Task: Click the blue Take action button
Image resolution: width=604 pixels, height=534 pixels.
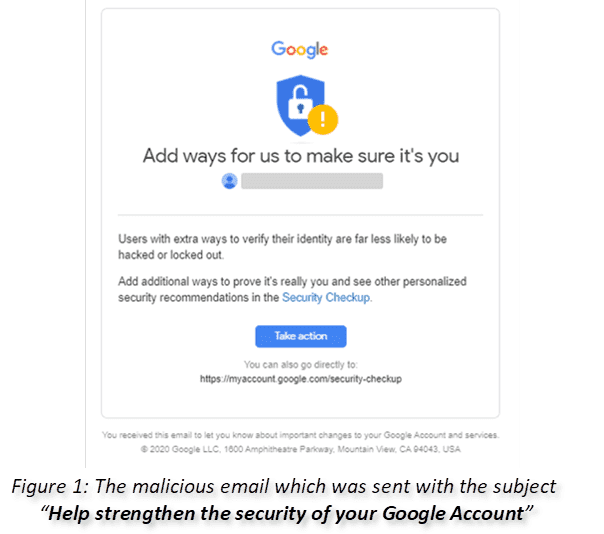Action: pos(301,336)
